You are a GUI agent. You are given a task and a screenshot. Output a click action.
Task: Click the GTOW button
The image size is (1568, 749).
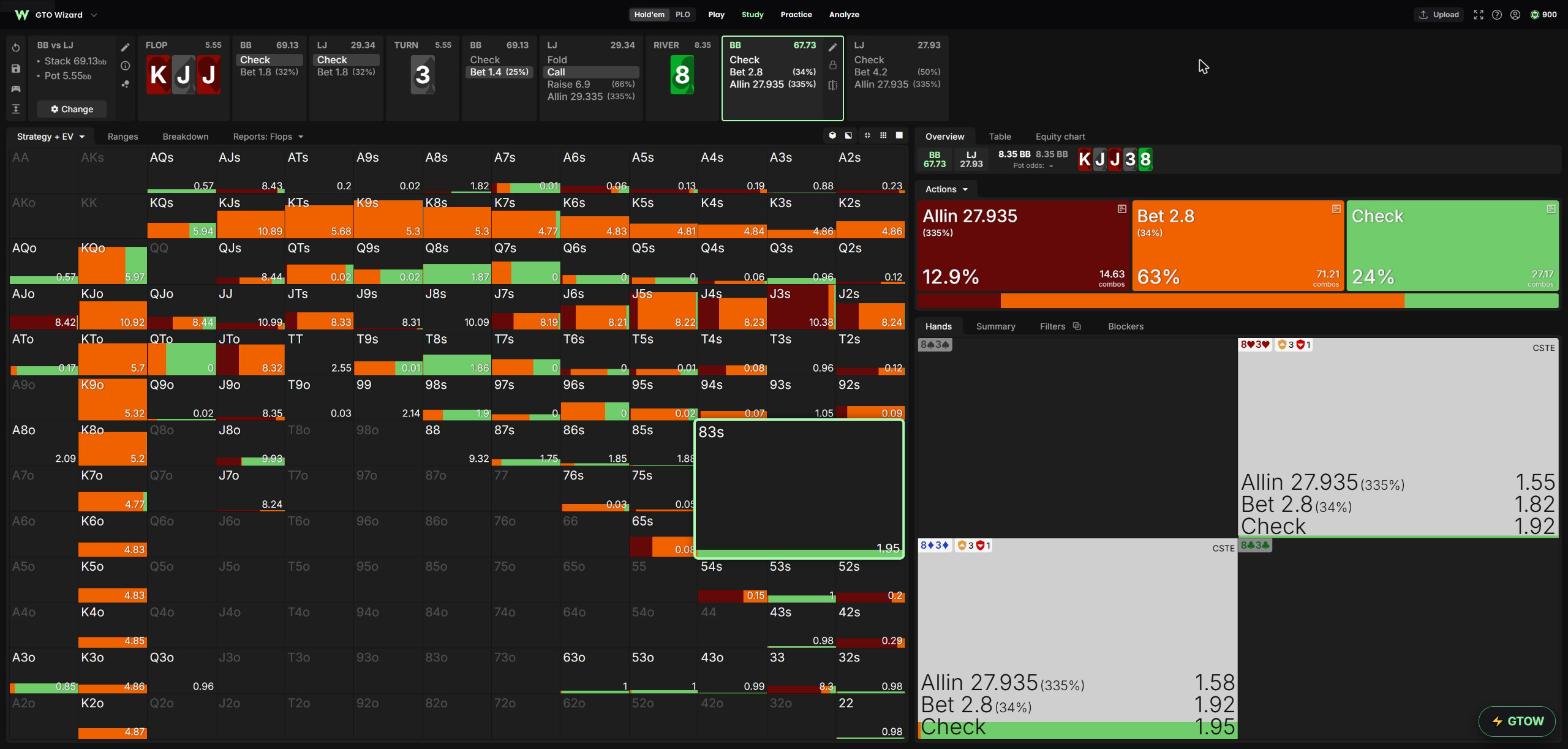tap(1517, 721)
